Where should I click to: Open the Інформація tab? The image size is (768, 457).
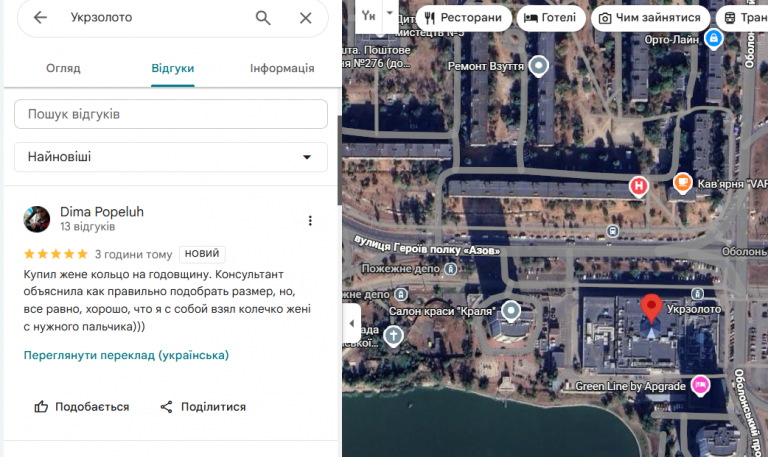pyautogui.click(x=282, y=68)
